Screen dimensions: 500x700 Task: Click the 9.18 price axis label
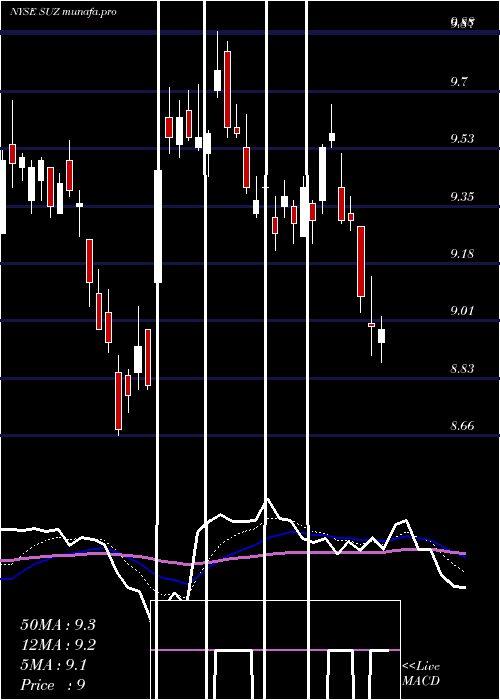pyautogui.click(x=462, y=254)
